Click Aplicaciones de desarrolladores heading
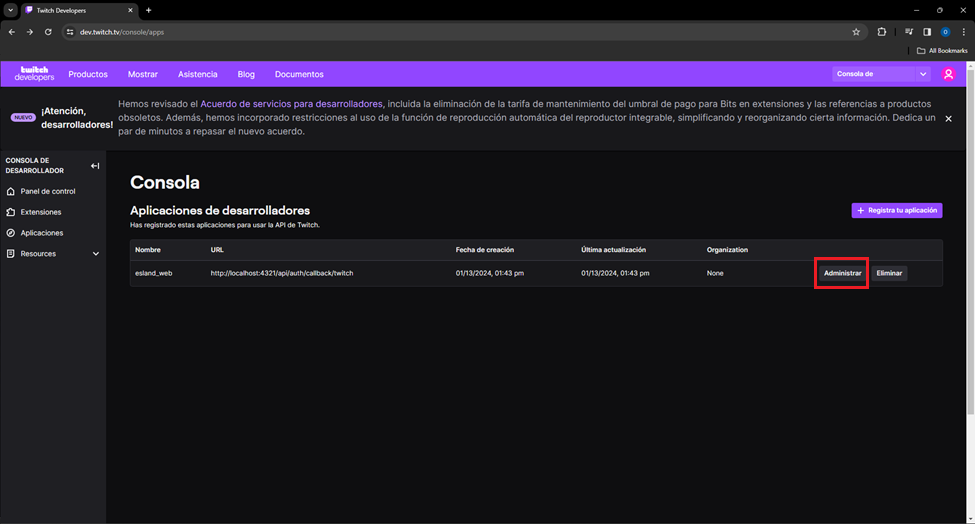975x524 pixels. [219, 211]
